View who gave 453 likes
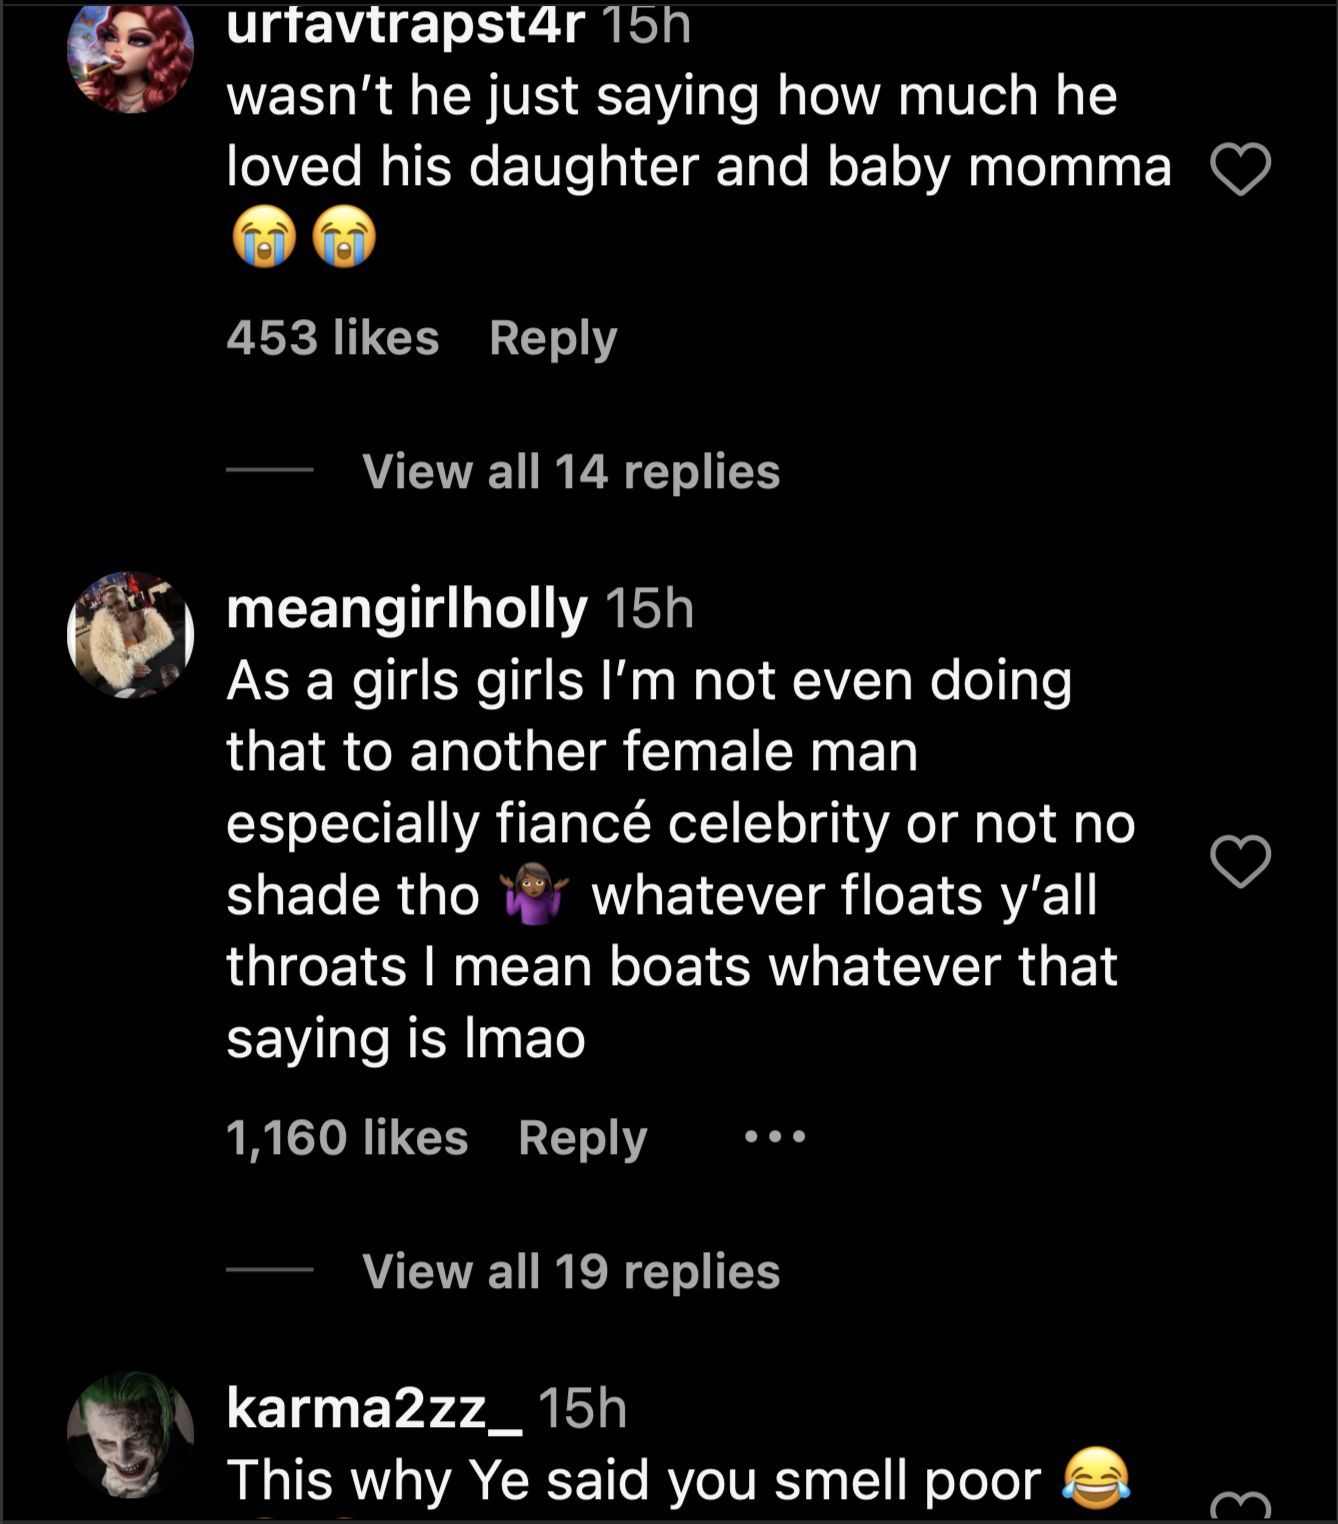 (332, 338)
